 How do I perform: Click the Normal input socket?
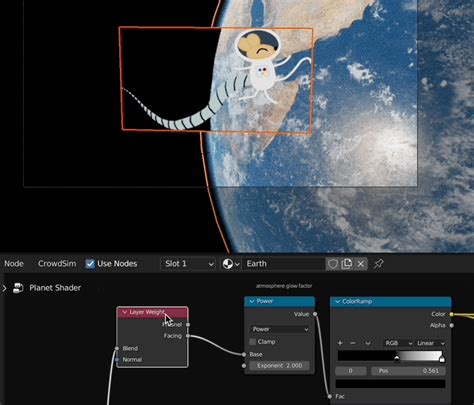coord(117,360)
